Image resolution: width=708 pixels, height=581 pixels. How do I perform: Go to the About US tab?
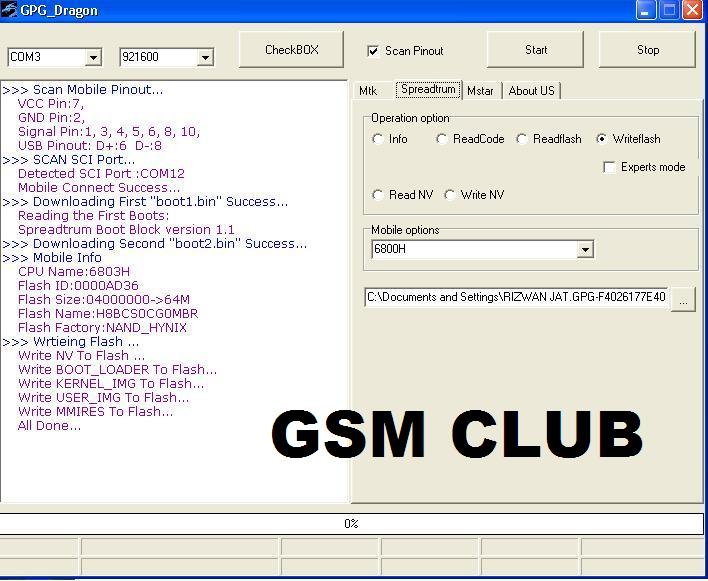pyautogui.click(x=531, y=91)
